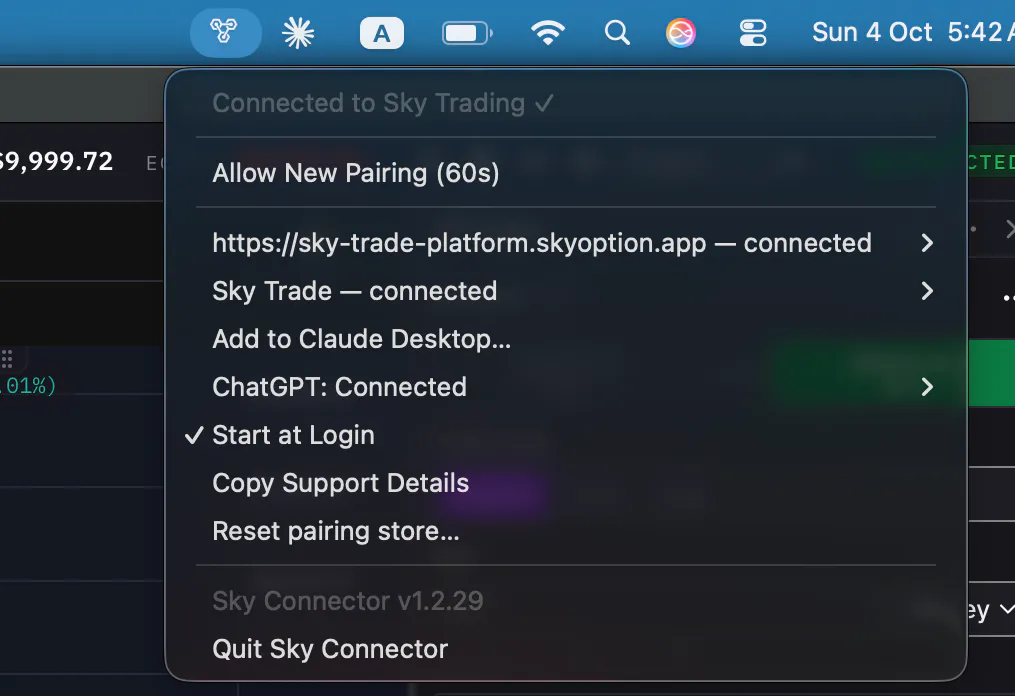
Task: Expand chevron beside ChatGPT: Connected
Action: 927,387
